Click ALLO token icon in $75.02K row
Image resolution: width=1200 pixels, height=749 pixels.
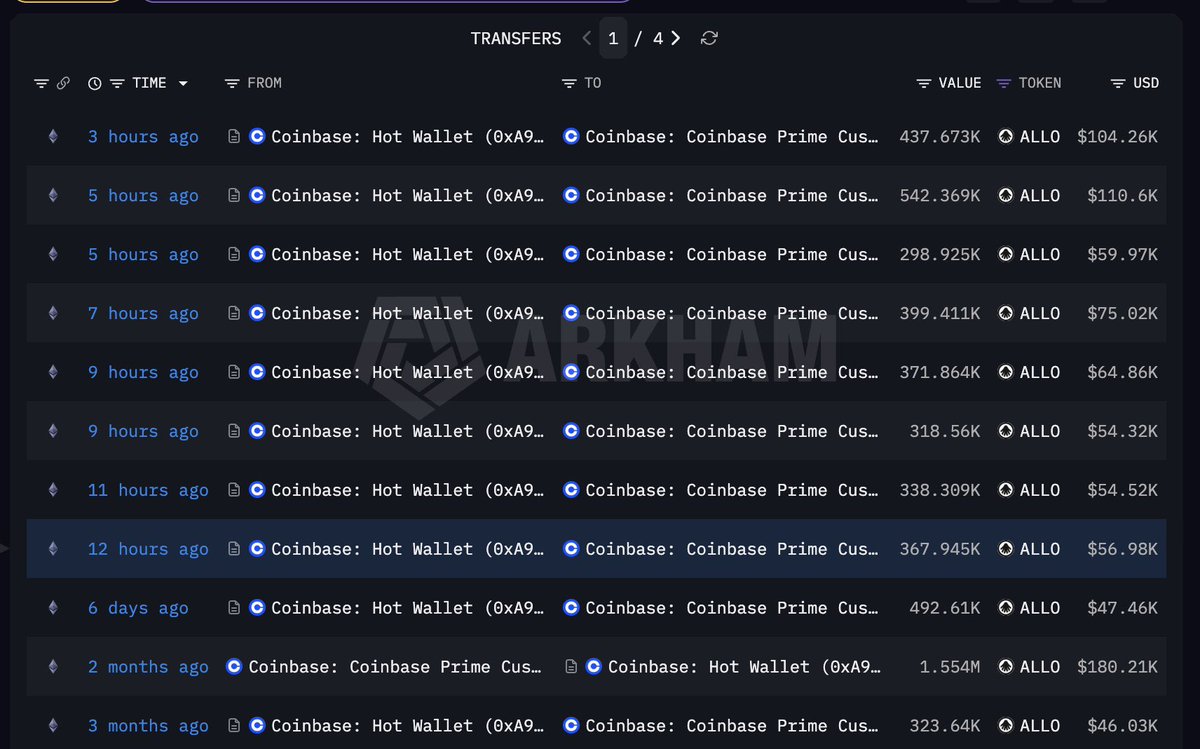click(x=1006, y=313)
